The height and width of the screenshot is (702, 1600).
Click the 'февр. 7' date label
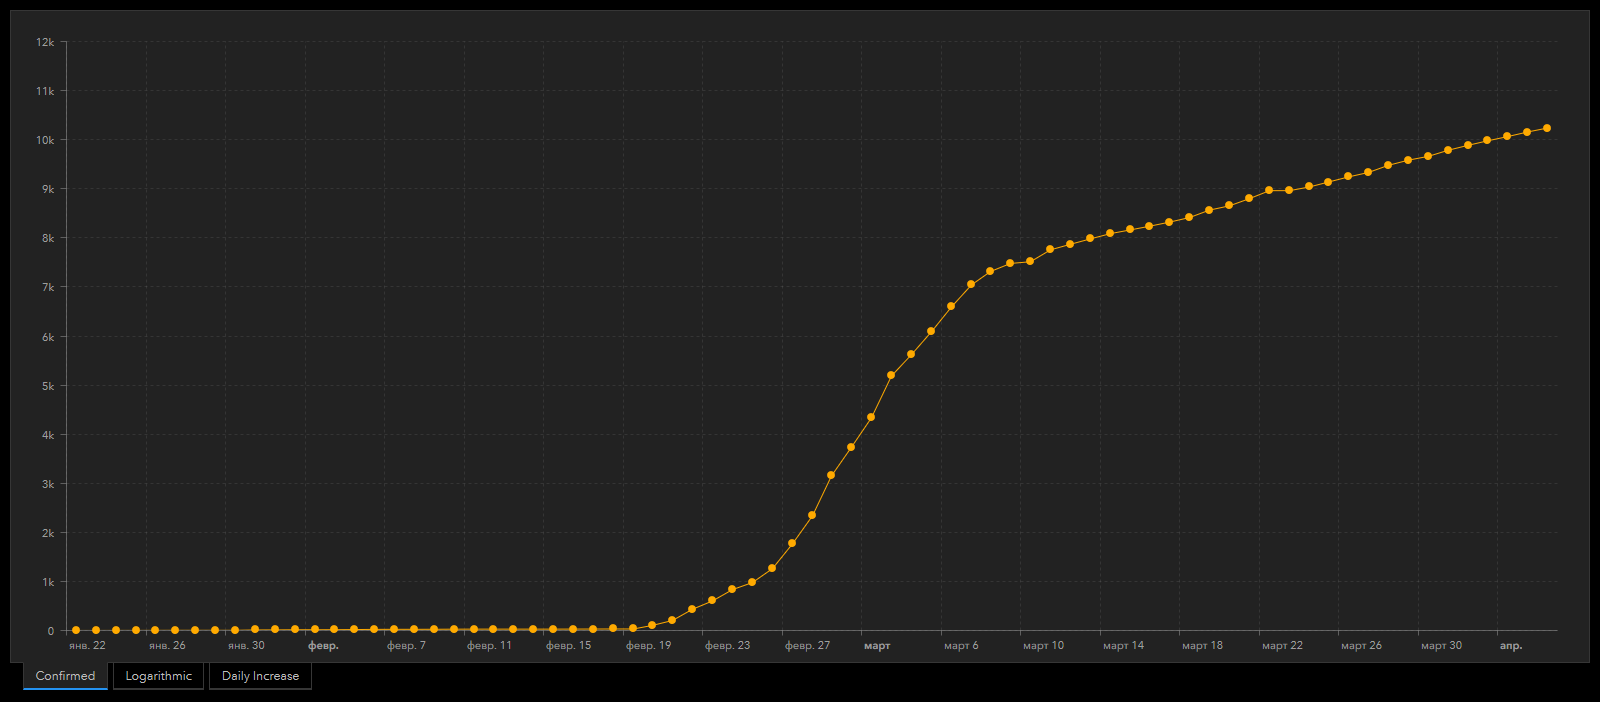click(x=406, y=646)
